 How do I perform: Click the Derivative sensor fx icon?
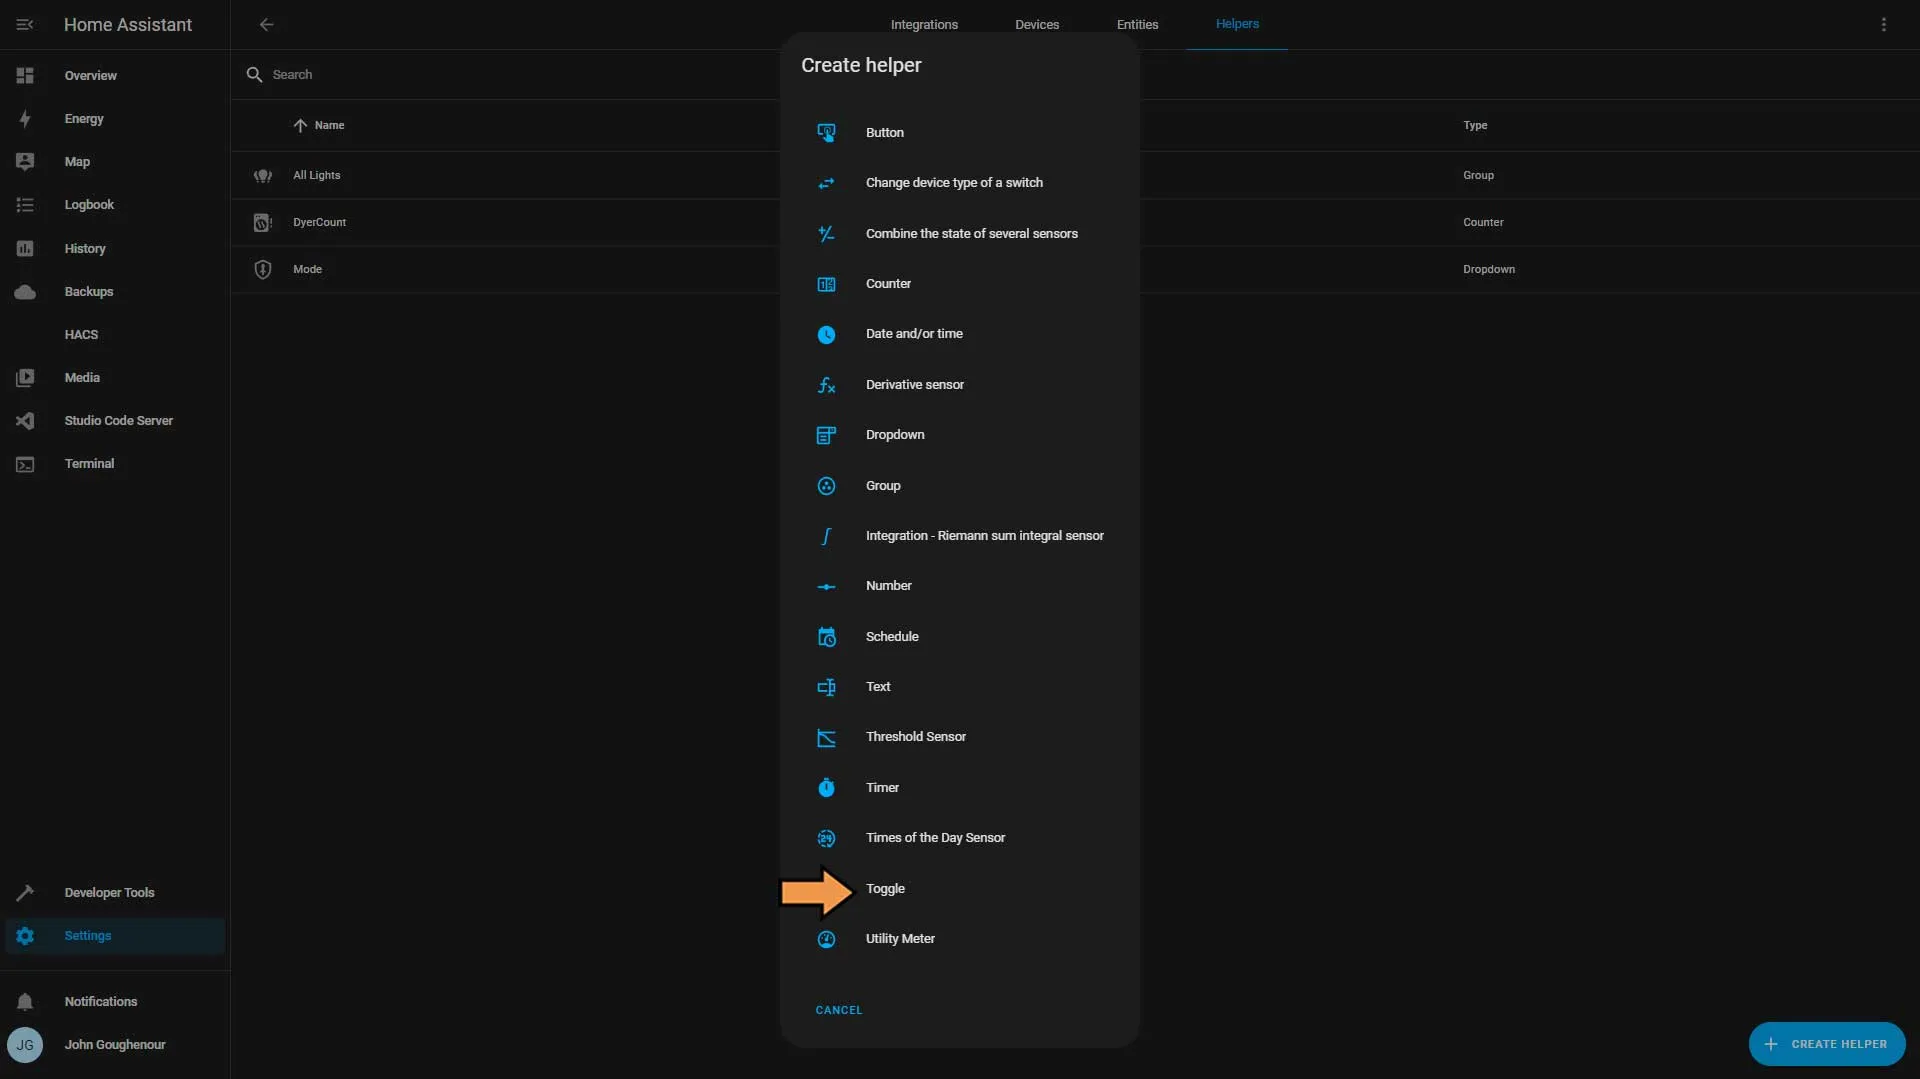(826, 385)
